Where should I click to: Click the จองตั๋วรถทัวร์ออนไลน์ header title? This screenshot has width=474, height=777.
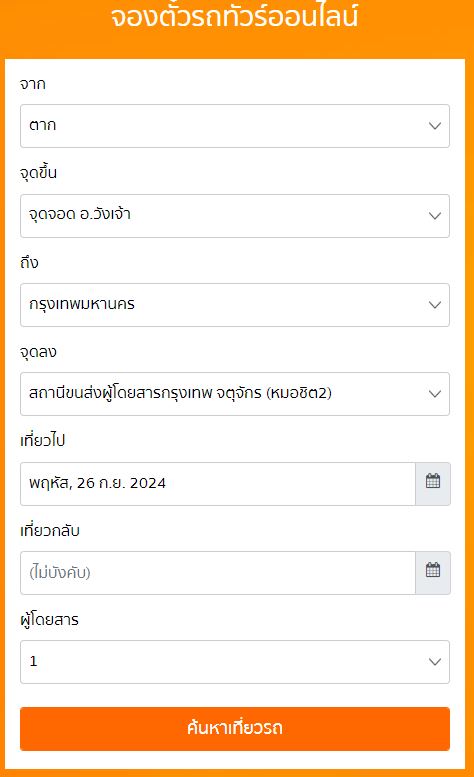pos(234,16)
